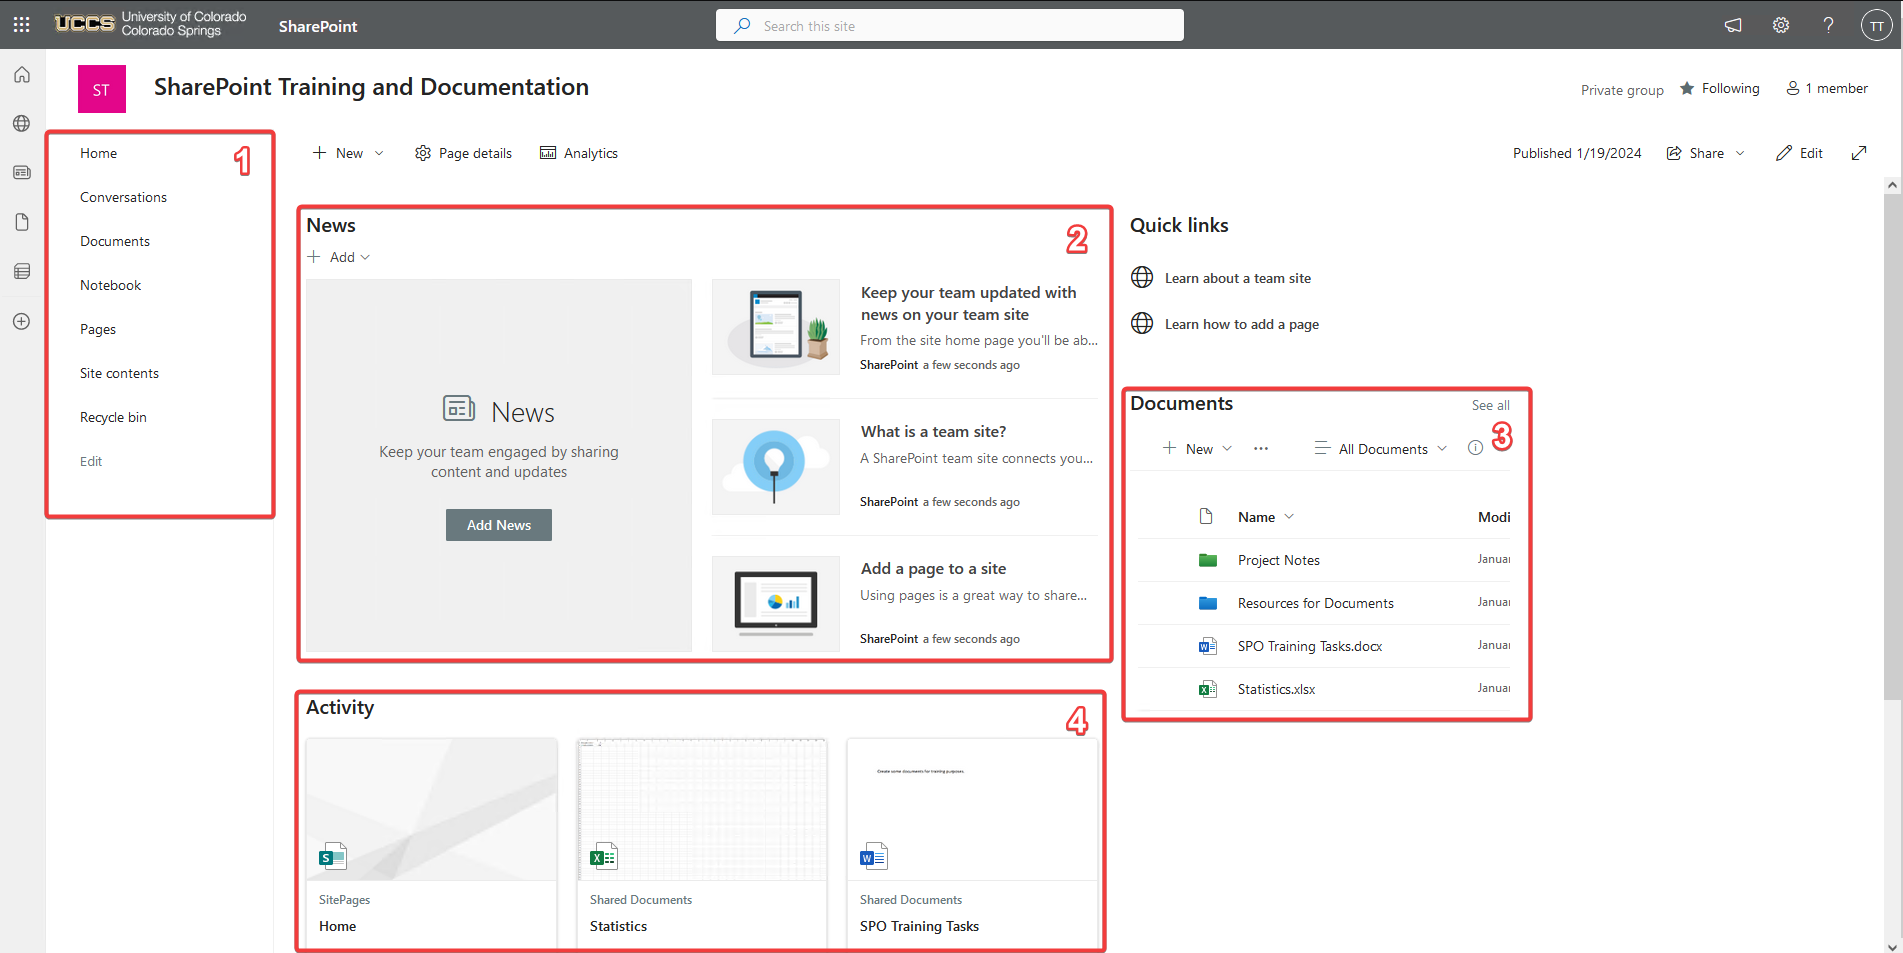
Task: Expand the New page menu in command bar
Action: (347, 153)
